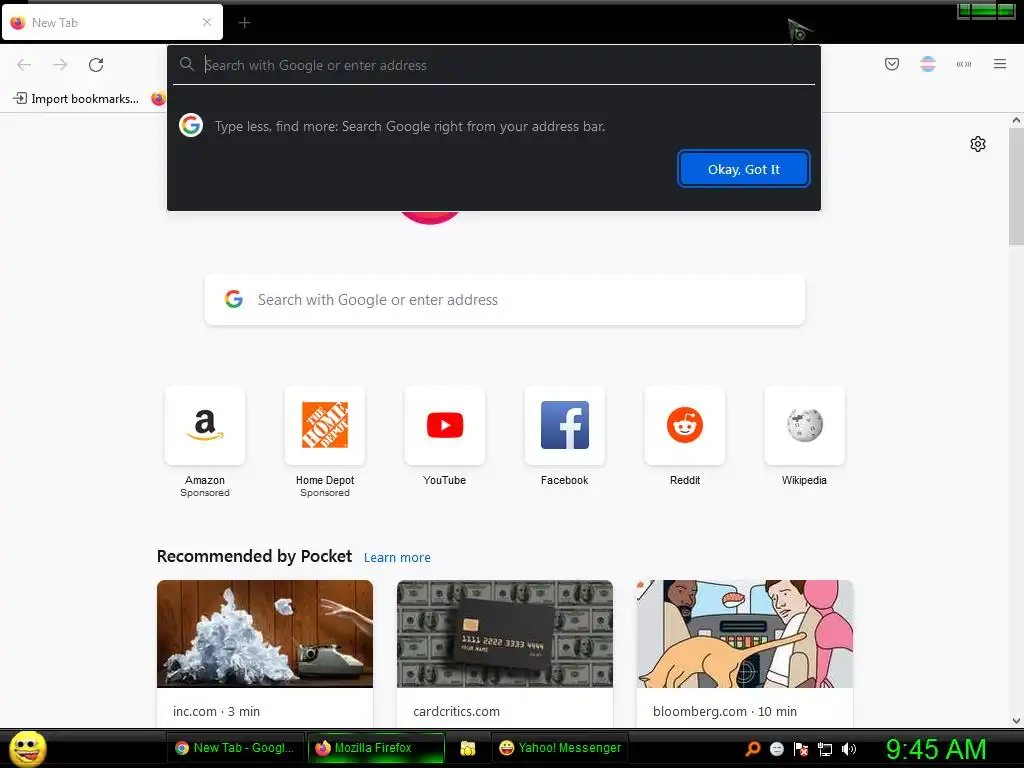Click the volume speaker tray icon
Screen dimensions: 1024x768
(849, 749)
